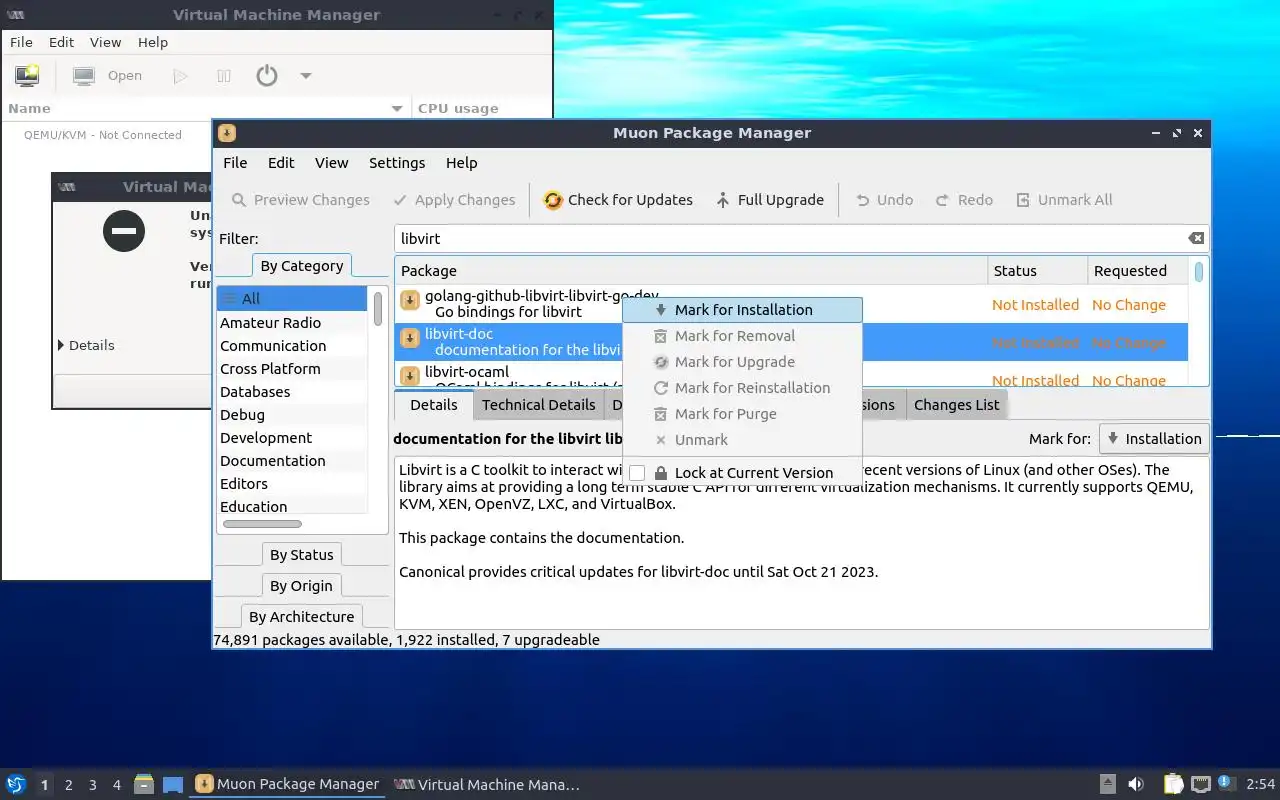Switch to the Changes List tab
The height and width of the screenshot is (800, 1280).
click(956, 405)
